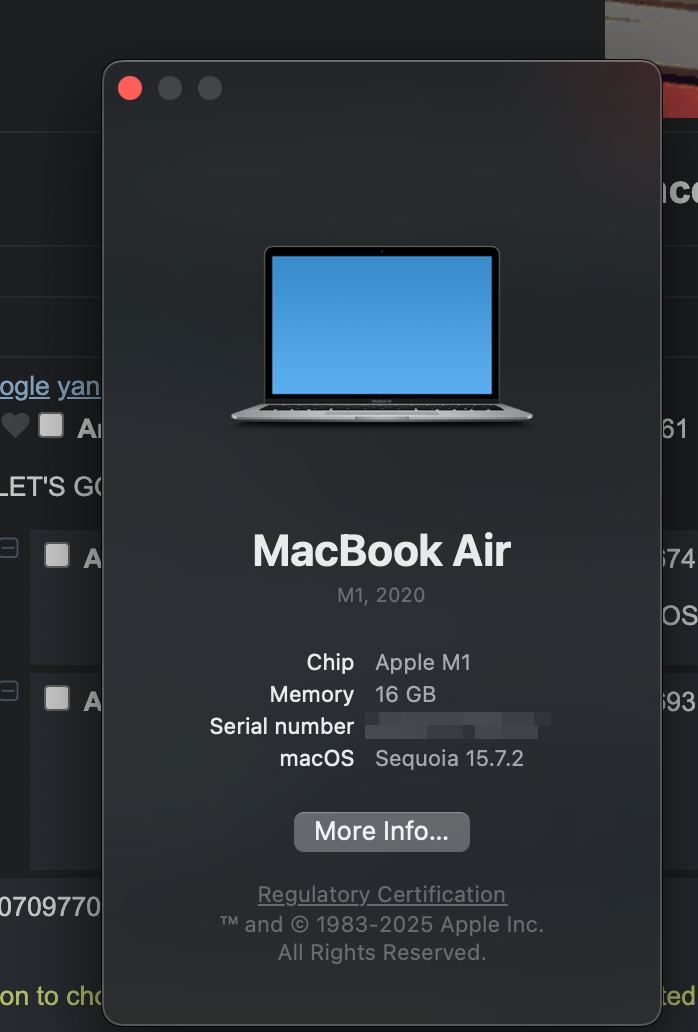The height and width of the screenshot is (1032, 698).
Task: Open the More Info… button
Action: tap(382, 831)
